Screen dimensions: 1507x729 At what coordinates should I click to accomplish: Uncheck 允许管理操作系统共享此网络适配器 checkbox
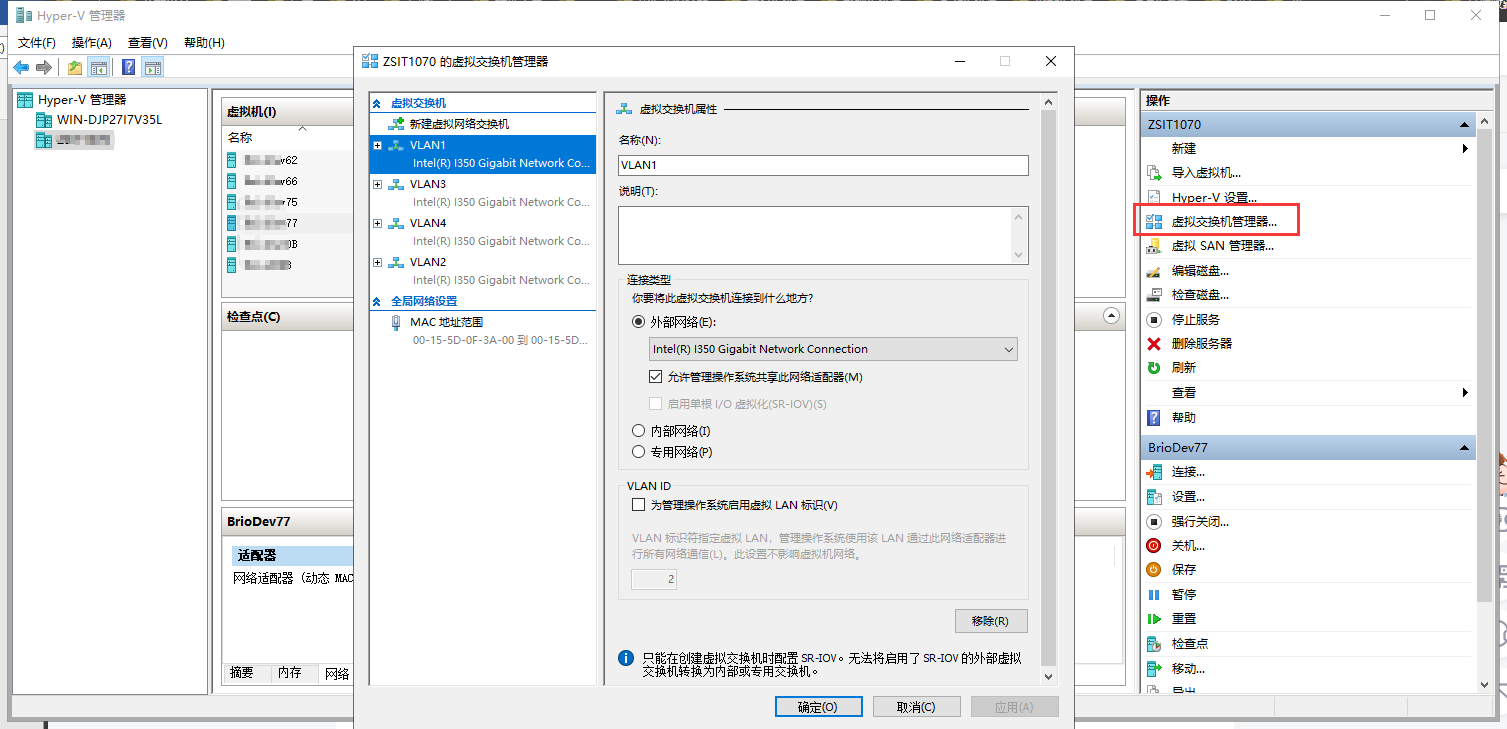[656, 377]
